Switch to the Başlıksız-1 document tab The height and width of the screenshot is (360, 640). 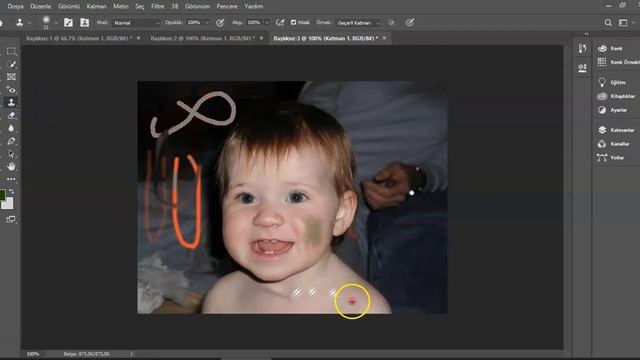79,38
